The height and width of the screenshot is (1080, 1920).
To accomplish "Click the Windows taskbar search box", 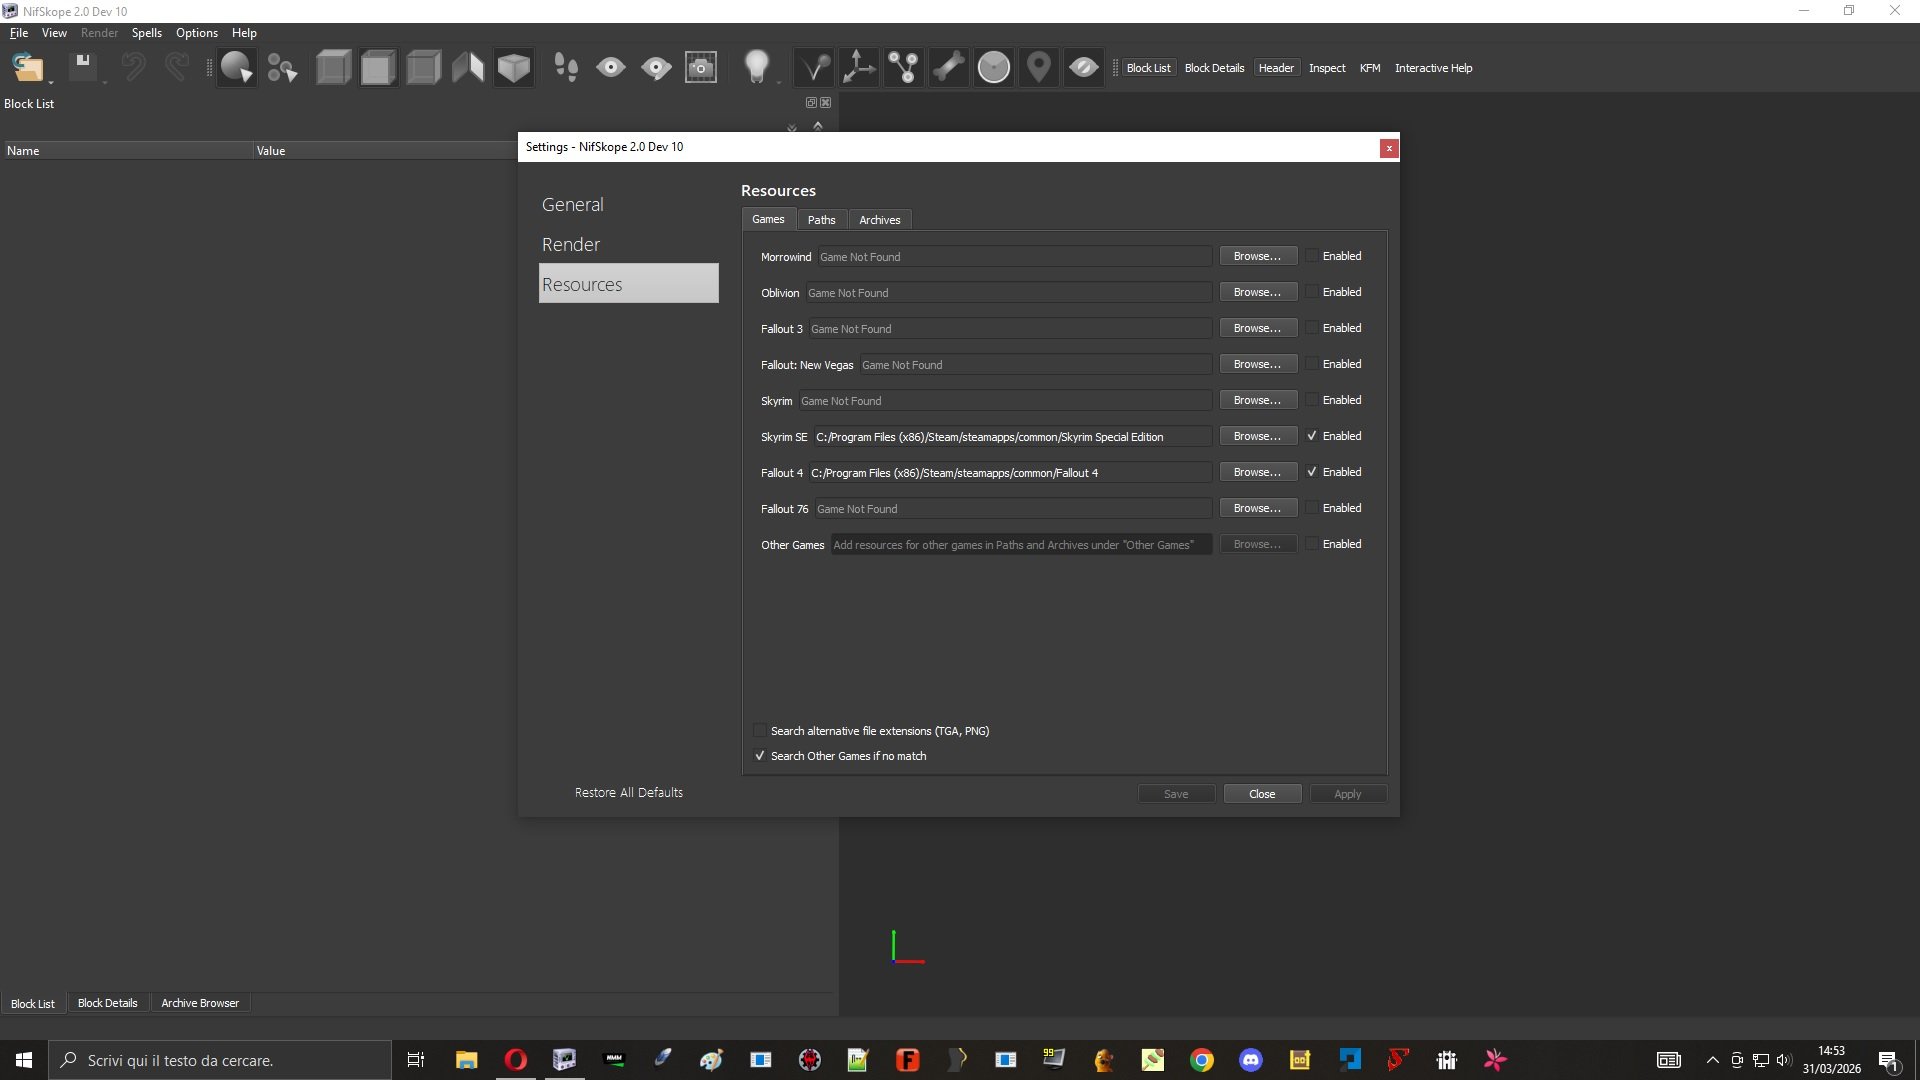I will point(220,1060).
